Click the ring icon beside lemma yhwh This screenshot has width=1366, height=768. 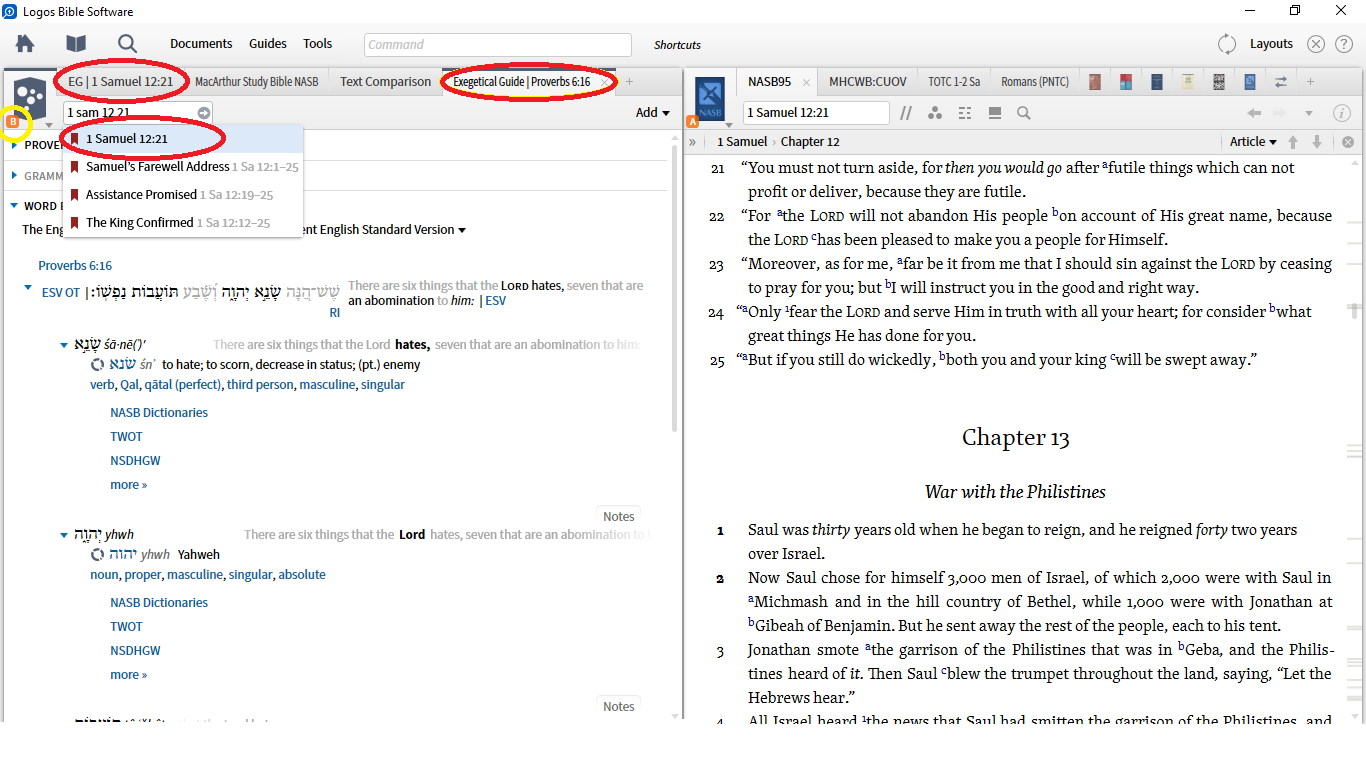97,555
